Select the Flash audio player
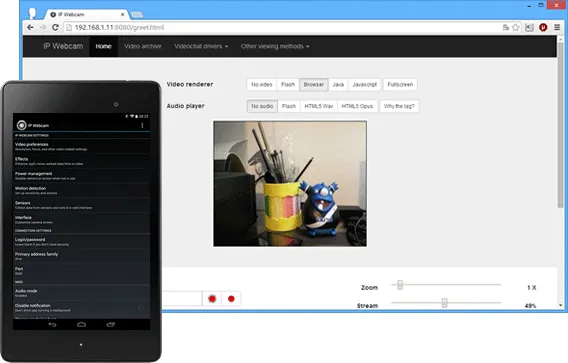568x363 pixels. pos(289,106)
